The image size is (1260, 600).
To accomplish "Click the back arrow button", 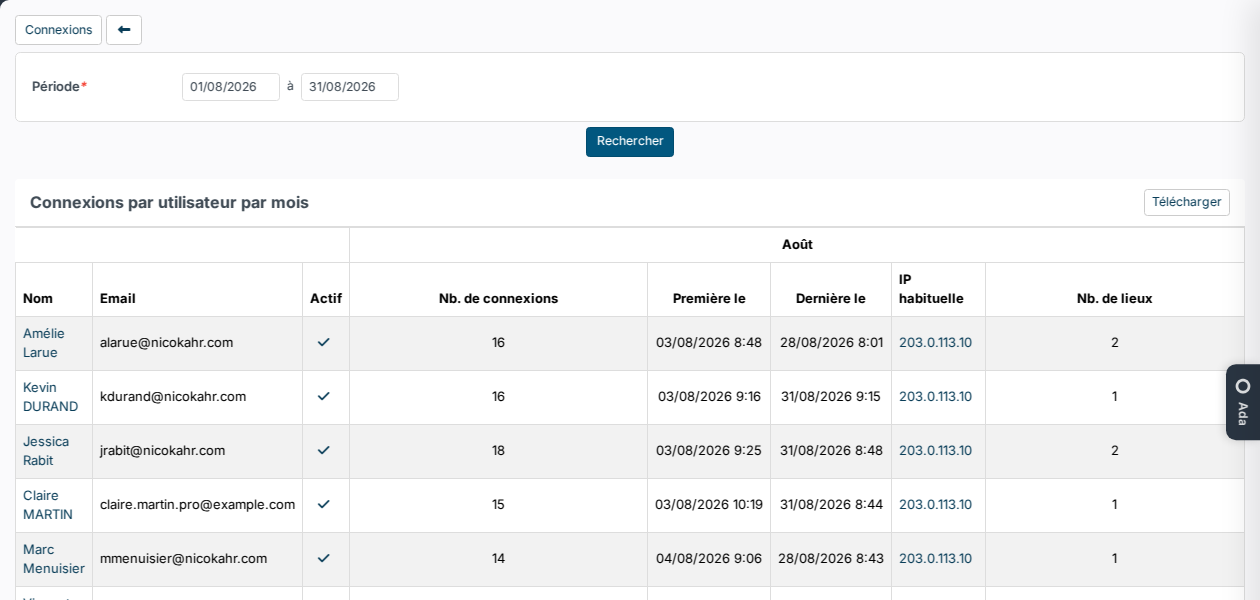I will pyautogui.click(x=124, y=30).
